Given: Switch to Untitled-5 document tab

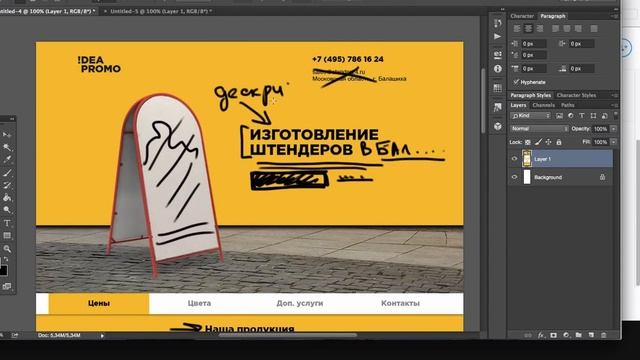Looking at the screenshot, I should pos(161,11).
